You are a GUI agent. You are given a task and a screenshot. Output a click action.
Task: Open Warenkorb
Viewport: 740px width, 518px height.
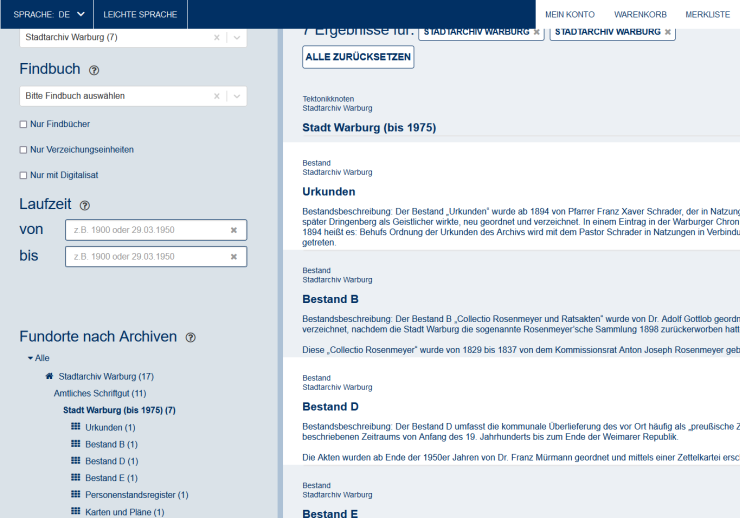[x=640, y=15]
